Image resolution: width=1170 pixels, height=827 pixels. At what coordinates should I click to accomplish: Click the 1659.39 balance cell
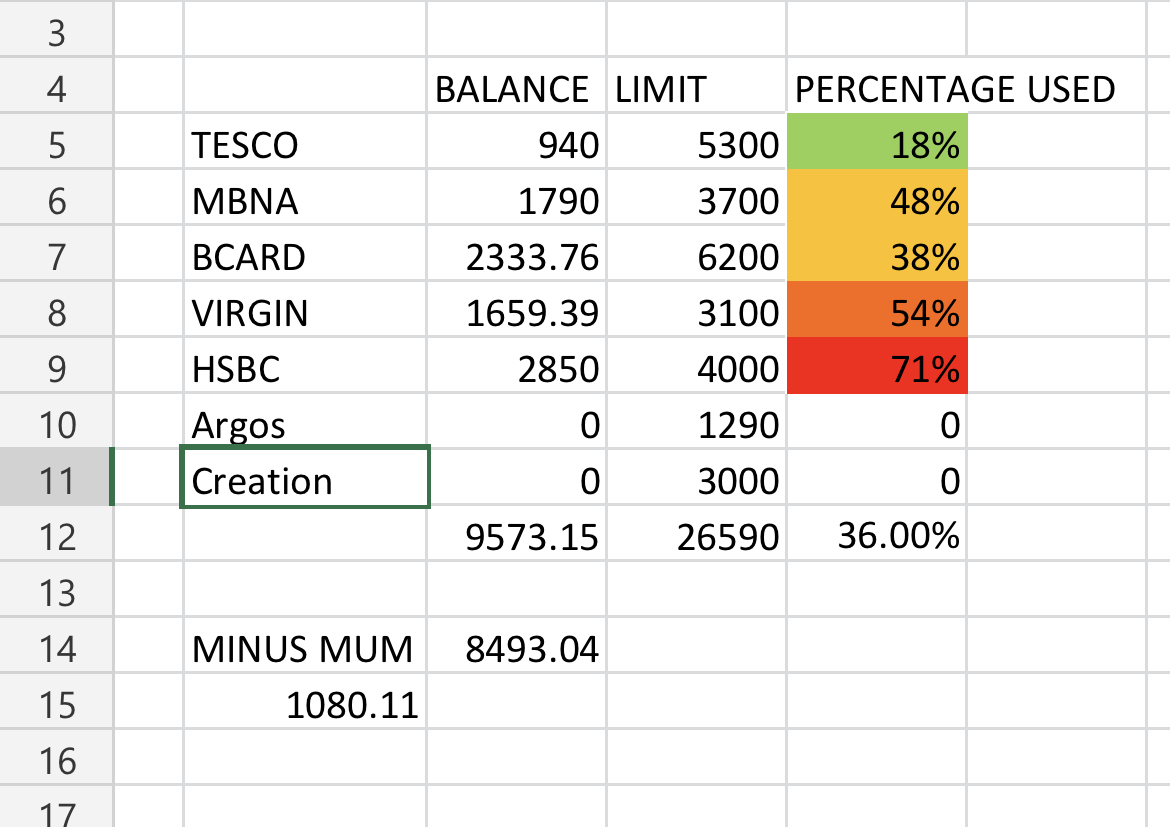pos(517,310)
